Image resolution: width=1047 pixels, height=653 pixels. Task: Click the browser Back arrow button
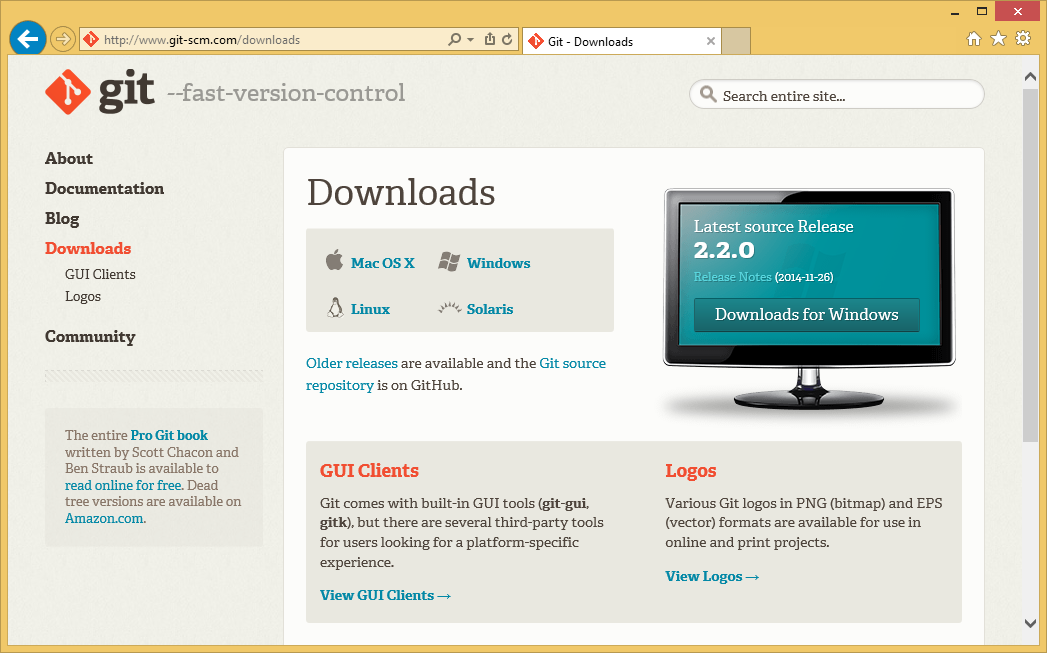point(27,39)
